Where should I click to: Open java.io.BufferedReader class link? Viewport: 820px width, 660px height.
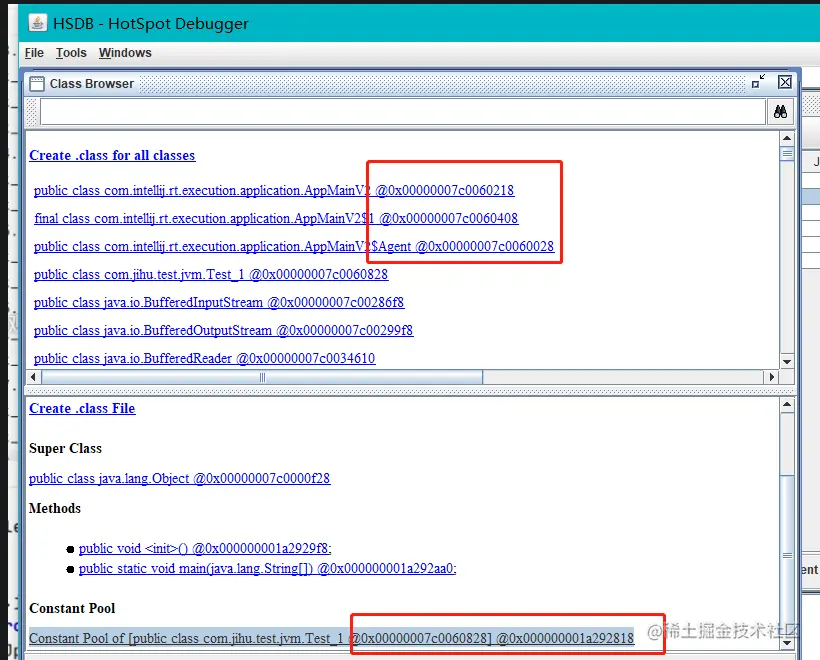point(204,358)
